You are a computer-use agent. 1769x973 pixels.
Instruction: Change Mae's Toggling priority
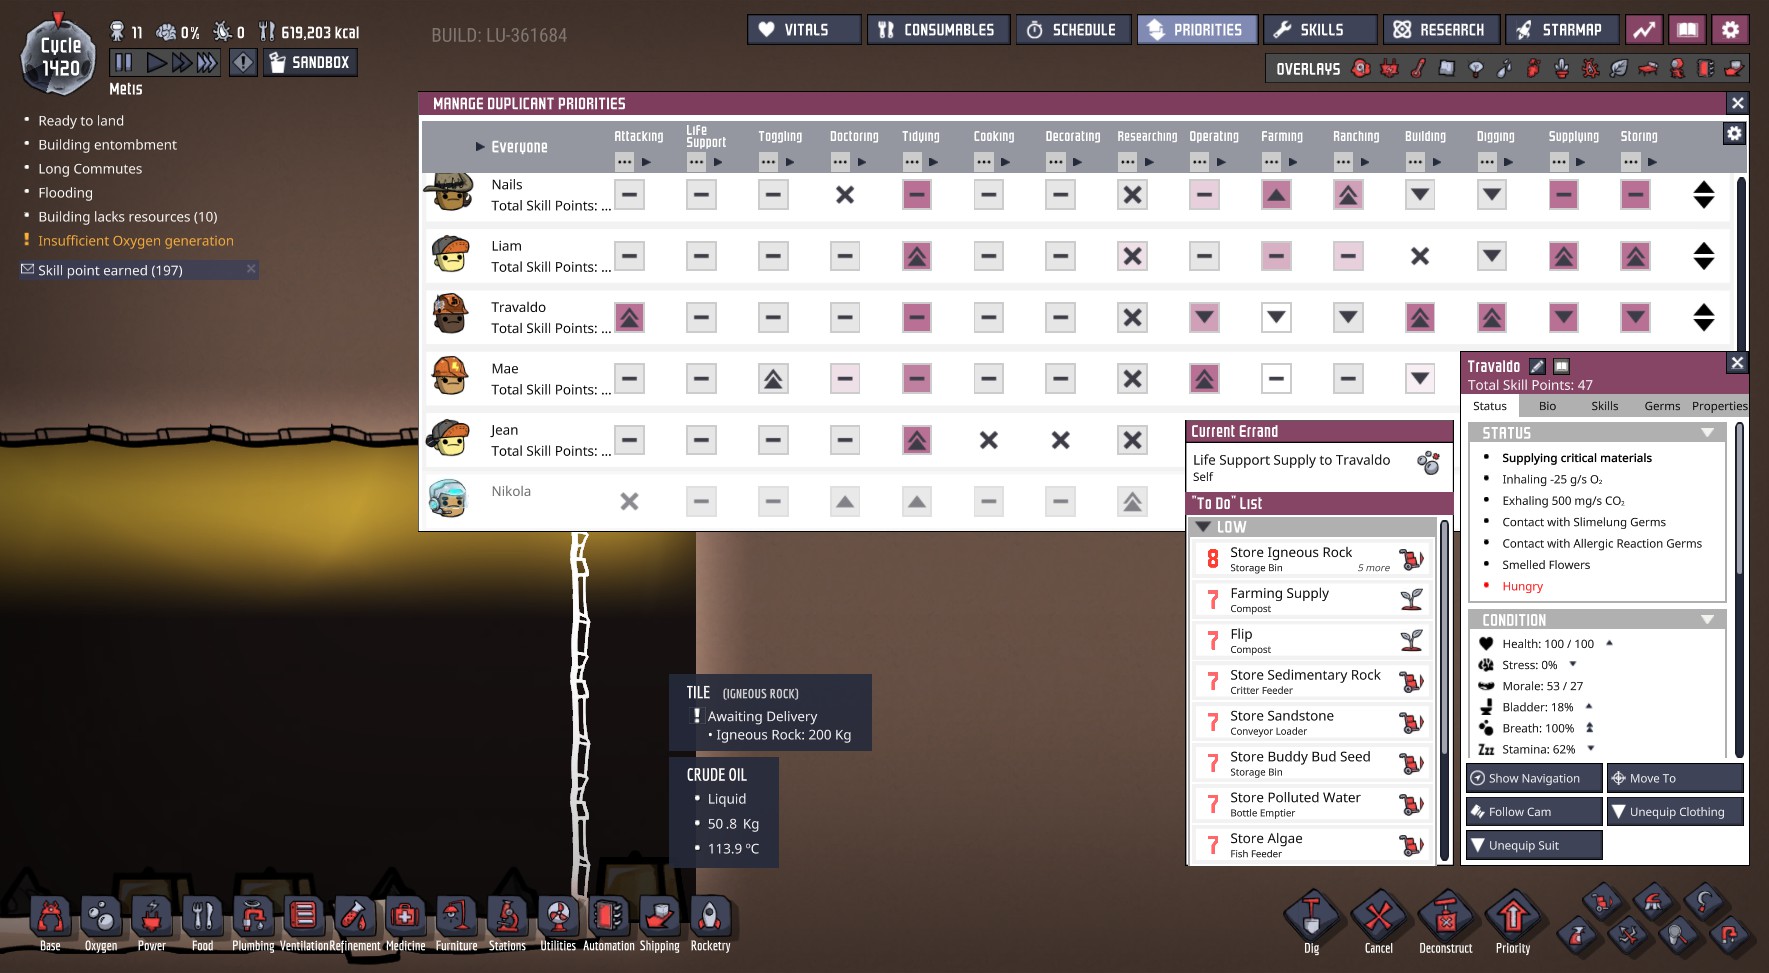(x=773, y=379)
